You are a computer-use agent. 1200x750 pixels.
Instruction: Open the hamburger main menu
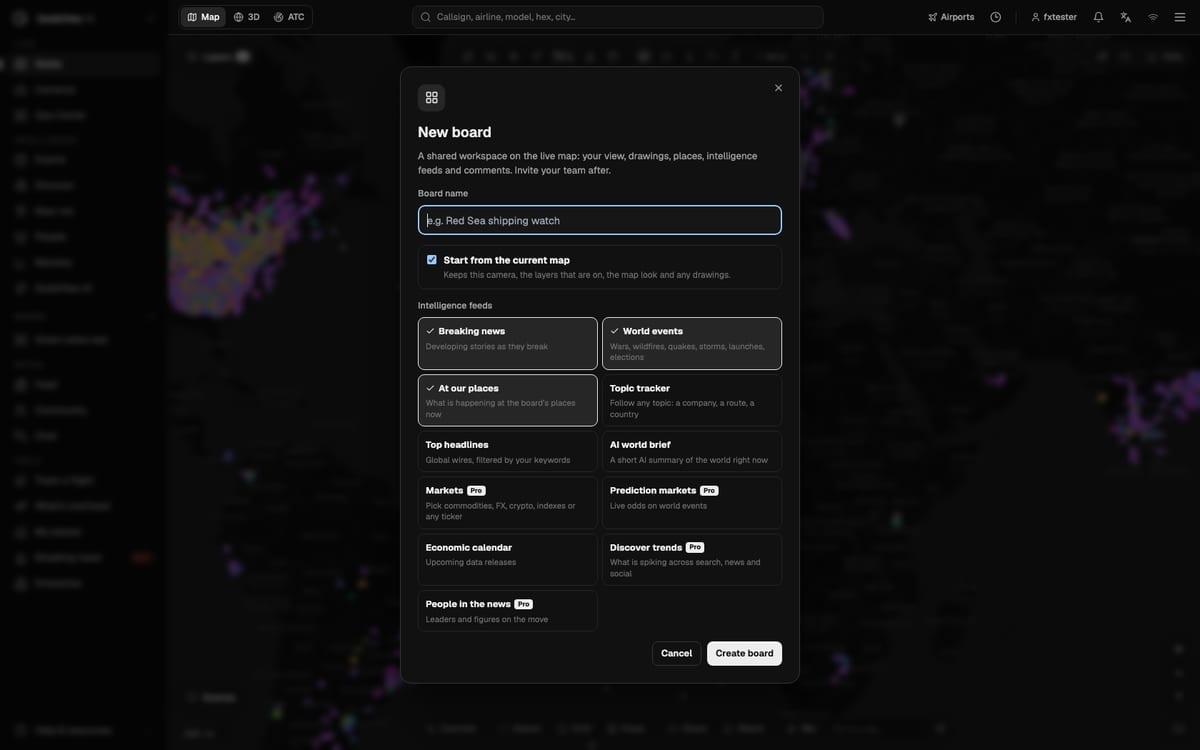pos(1180,17)
